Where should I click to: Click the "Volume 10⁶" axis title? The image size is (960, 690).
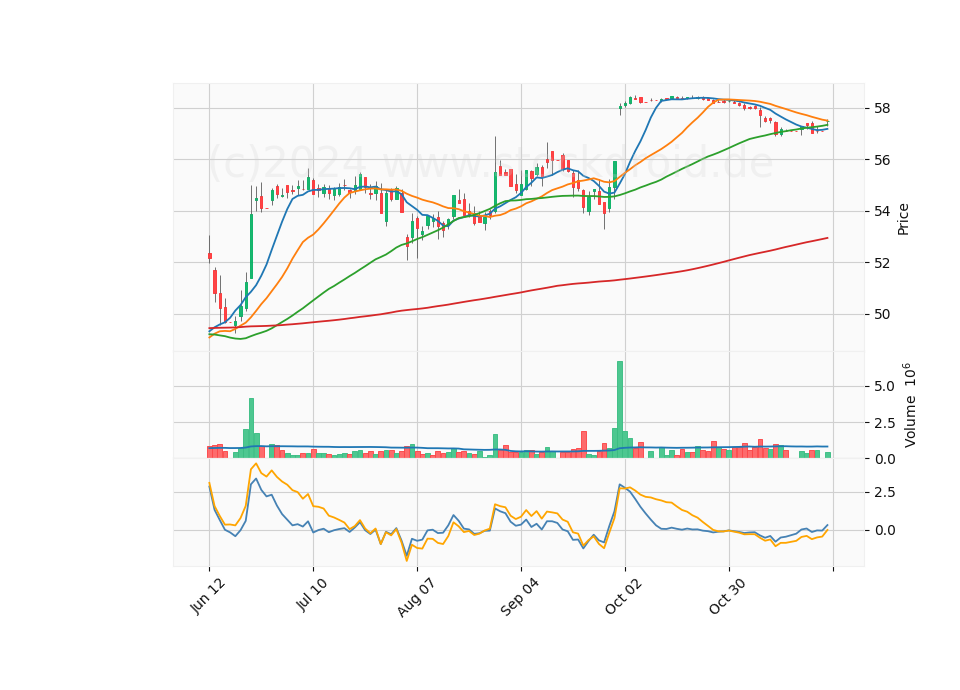pos(909,405)
